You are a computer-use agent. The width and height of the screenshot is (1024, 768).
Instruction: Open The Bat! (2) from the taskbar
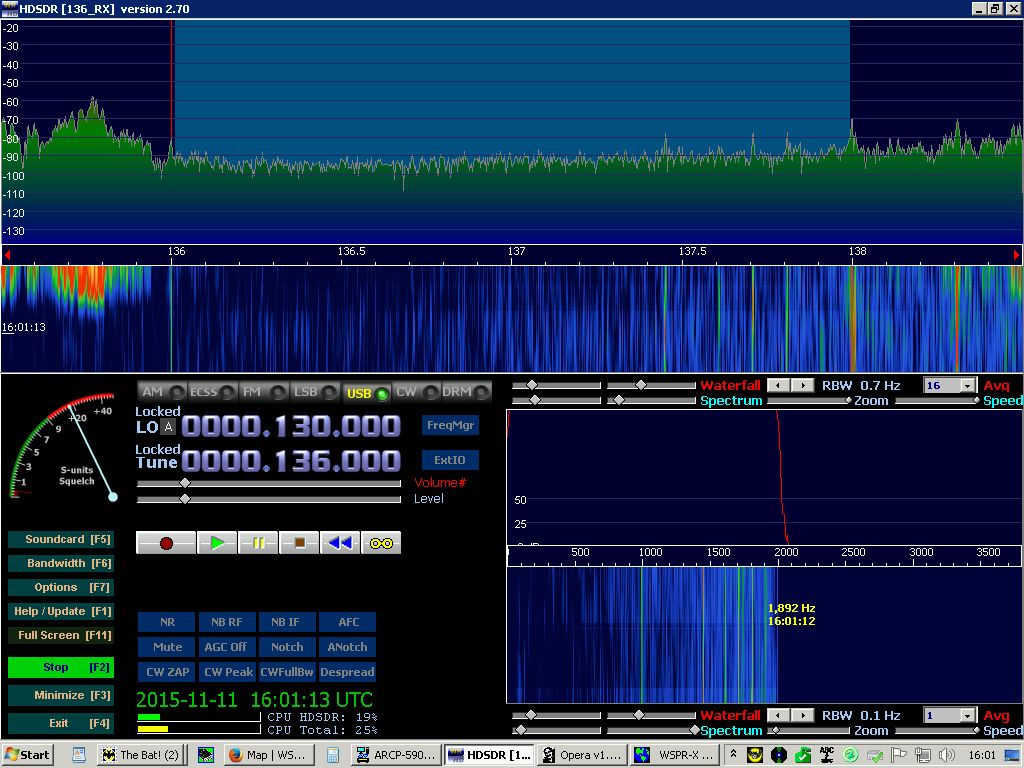(x=140, y=755)
